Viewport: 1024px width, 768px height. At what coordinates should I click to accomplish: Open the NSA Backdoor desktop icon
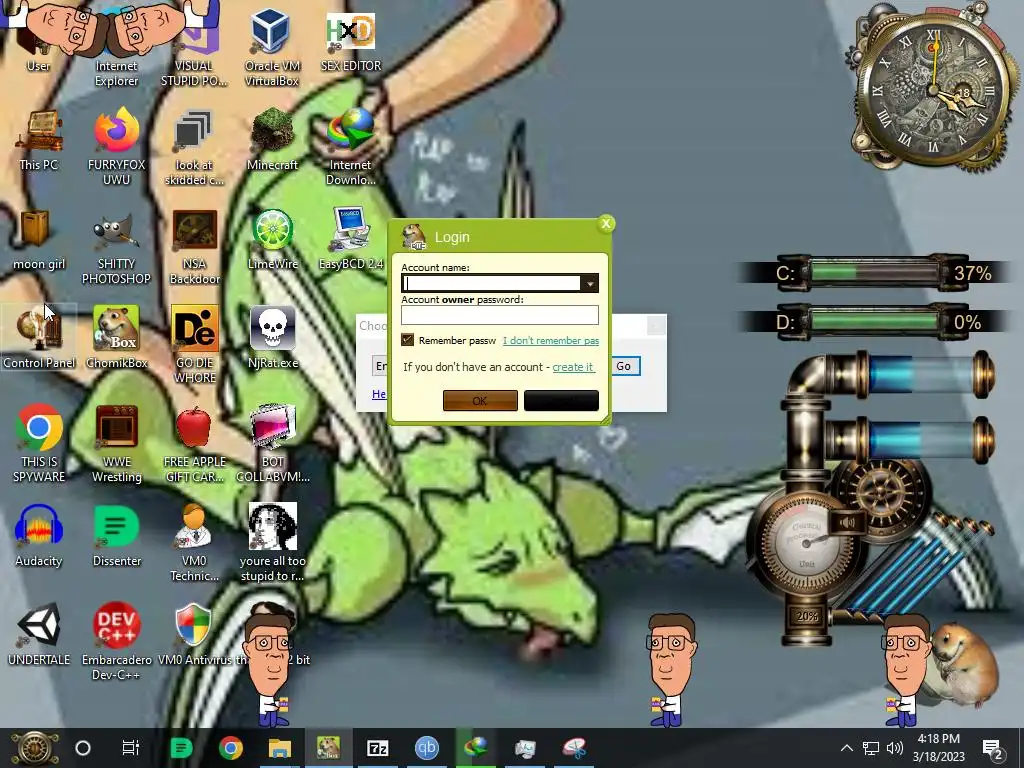[195, 247]
